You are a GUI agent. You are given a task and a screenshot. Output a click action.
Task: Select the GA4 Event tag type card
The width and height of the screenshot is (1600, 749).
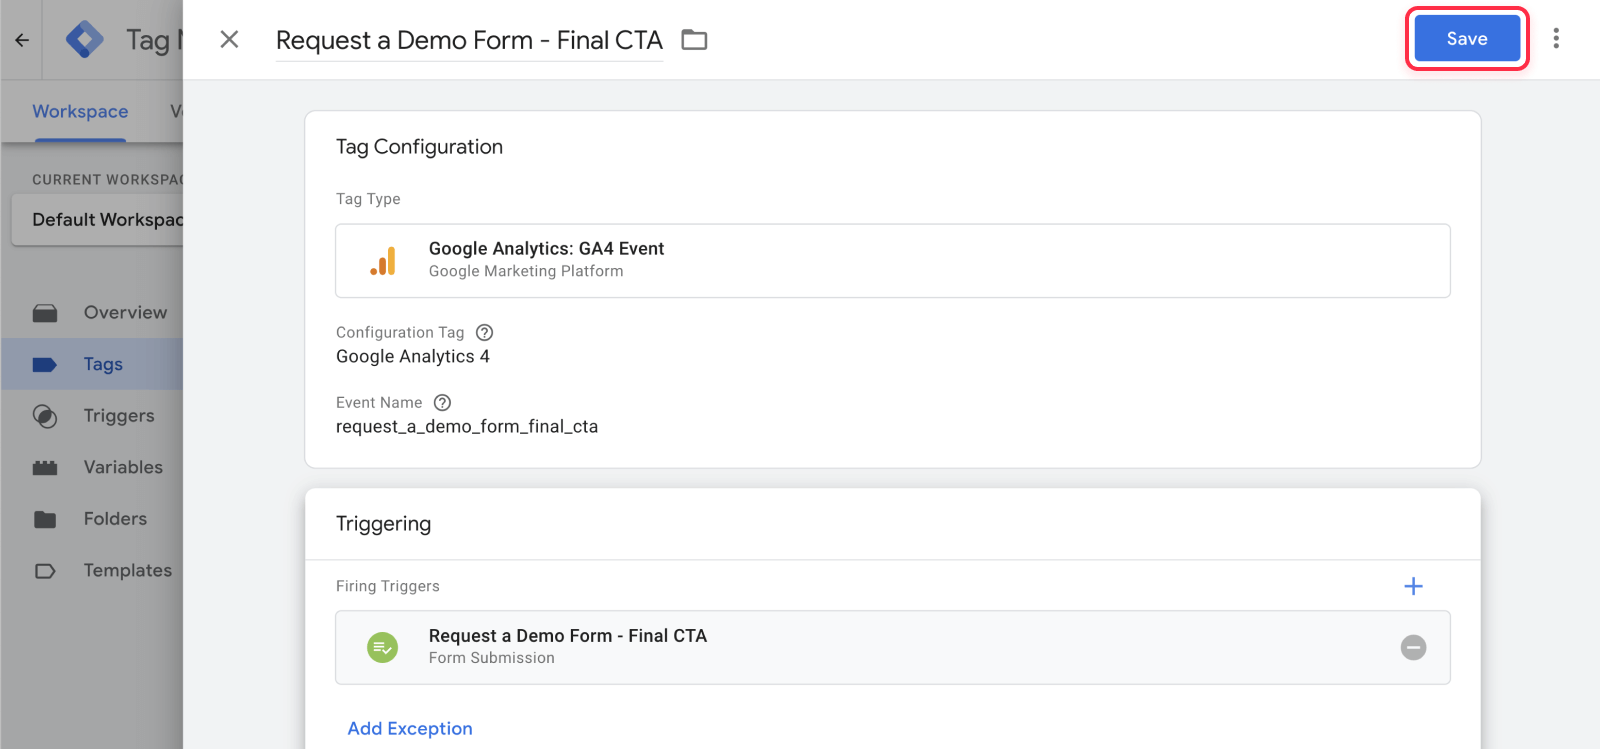[x=892, y=260]
